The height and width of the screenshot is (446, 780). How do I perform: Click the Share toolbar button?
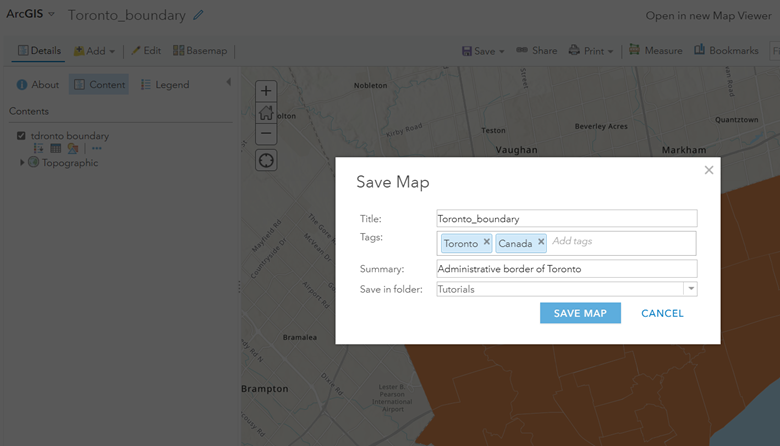click(537, 51)
